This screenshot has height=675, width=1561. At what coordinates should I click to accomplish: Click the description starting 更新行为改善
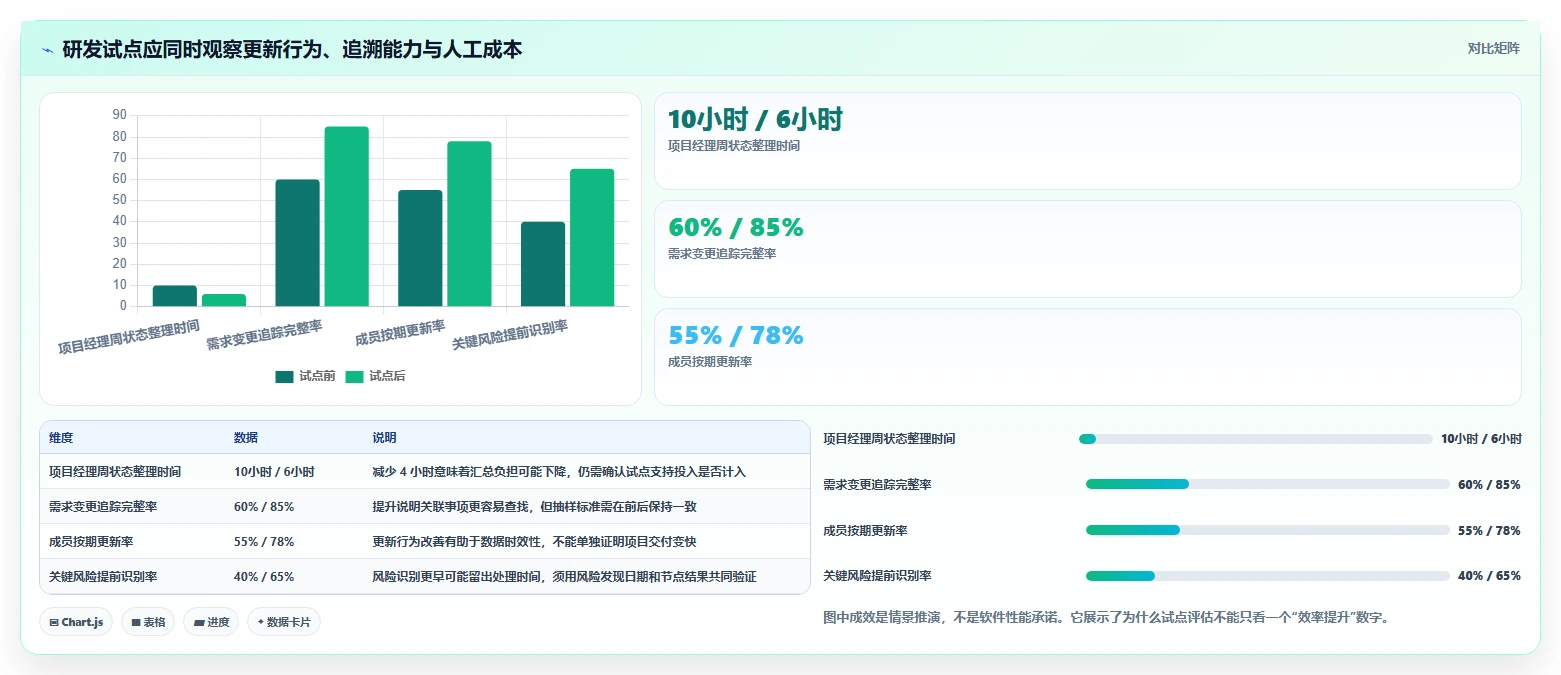tap(534, 542)
